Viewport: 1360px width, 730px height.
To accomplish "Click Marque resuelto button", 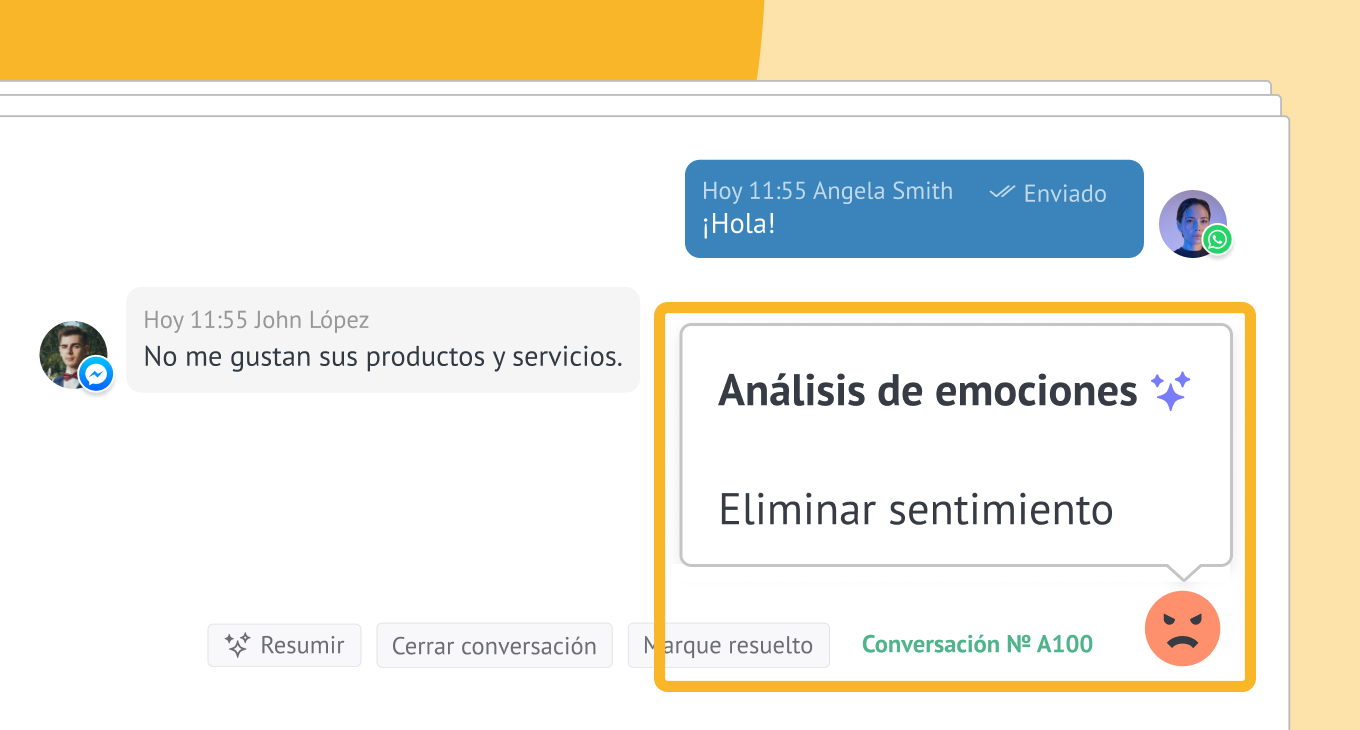I will [x=728, y=645].
